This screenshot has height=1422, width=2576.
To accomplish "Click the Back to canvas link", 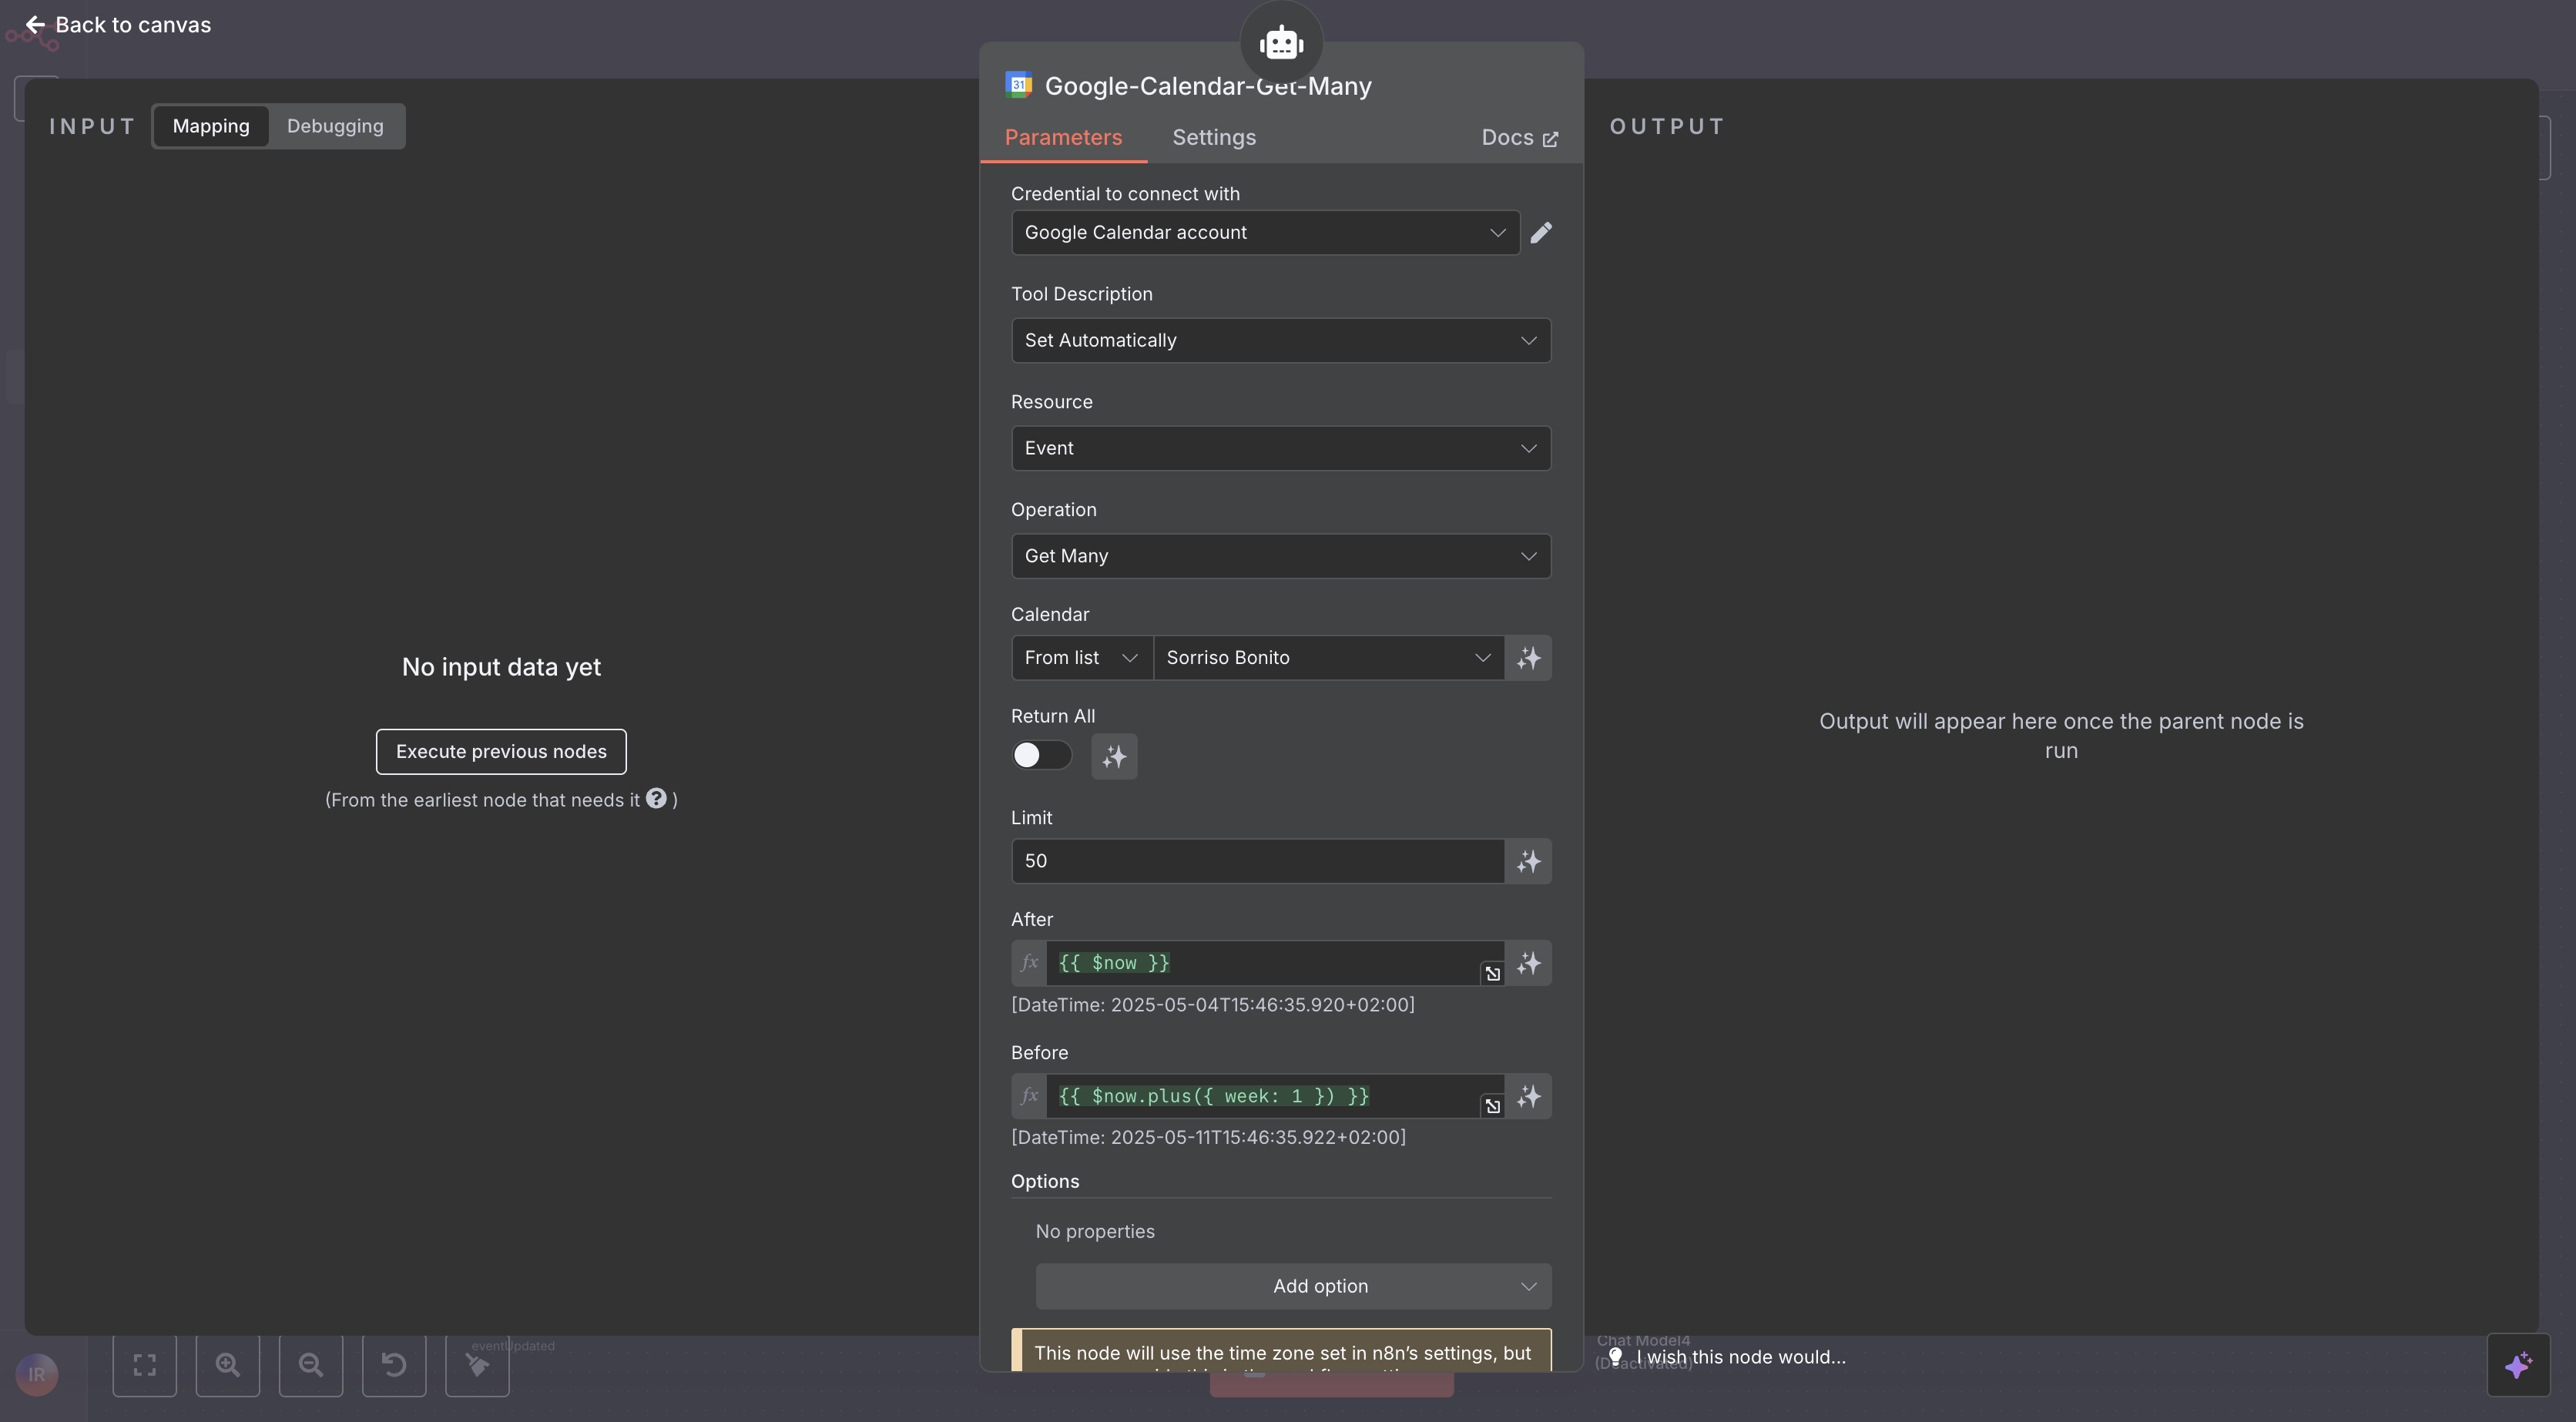I will pyautogui.click(x=118, y=25).
